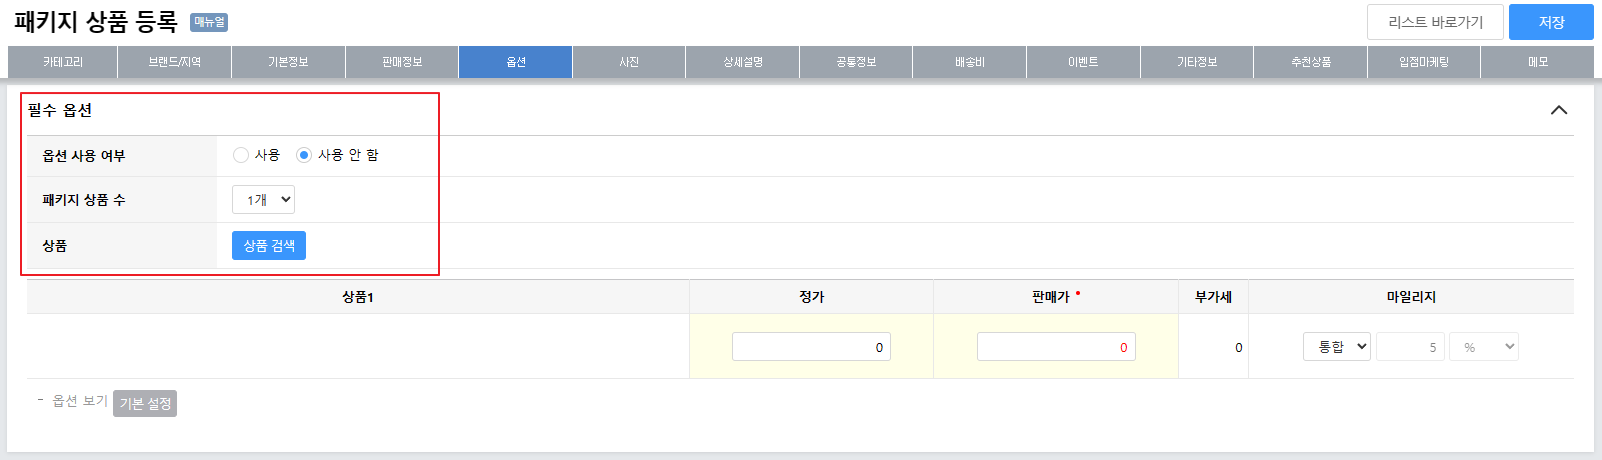Click the 상품 검색 button

click(x=269, y=246)
